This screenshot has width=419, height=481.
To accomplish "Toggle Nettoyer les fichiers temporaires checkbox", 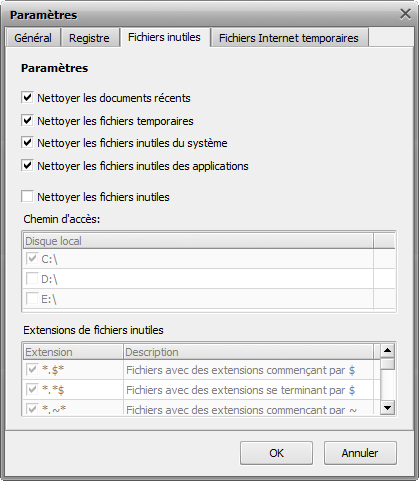I will pyautogui.click(x=27, y=120).
